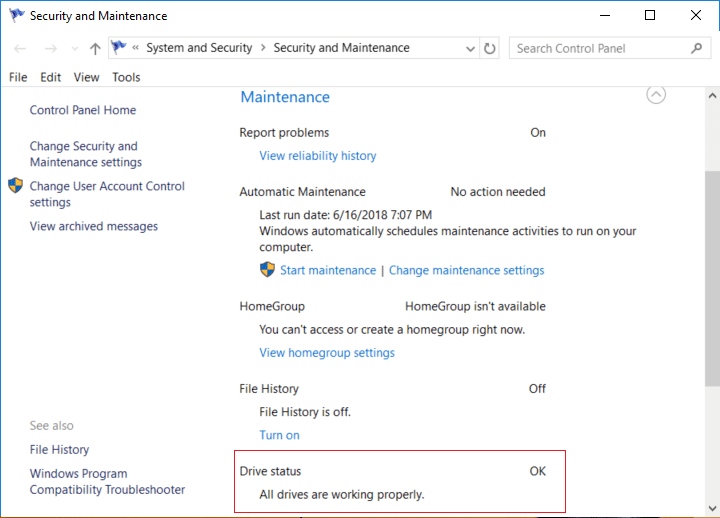Open the File menu
Screen dimensions: 720x518
pos(18,77)
